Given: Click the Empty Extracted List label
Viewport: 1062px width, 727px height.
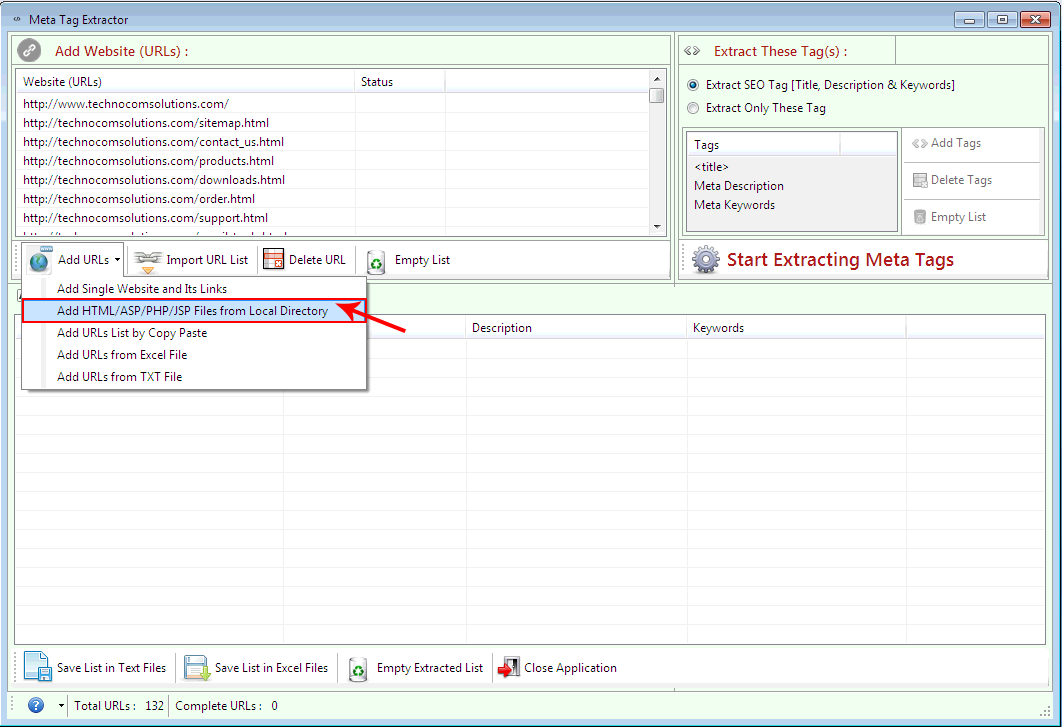Looking at the screenshot, I should point(429,667).
